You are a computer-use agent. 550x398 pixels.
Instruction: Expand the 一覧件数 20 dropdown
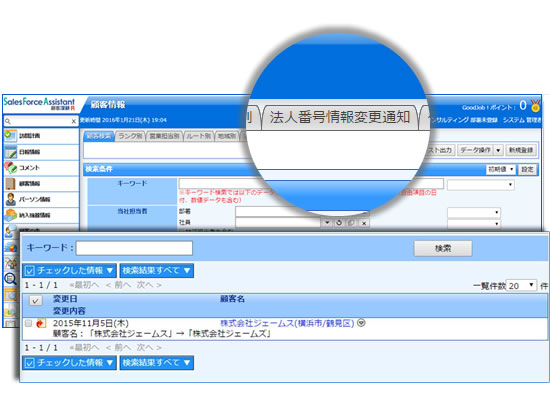[x=522, y=285]
